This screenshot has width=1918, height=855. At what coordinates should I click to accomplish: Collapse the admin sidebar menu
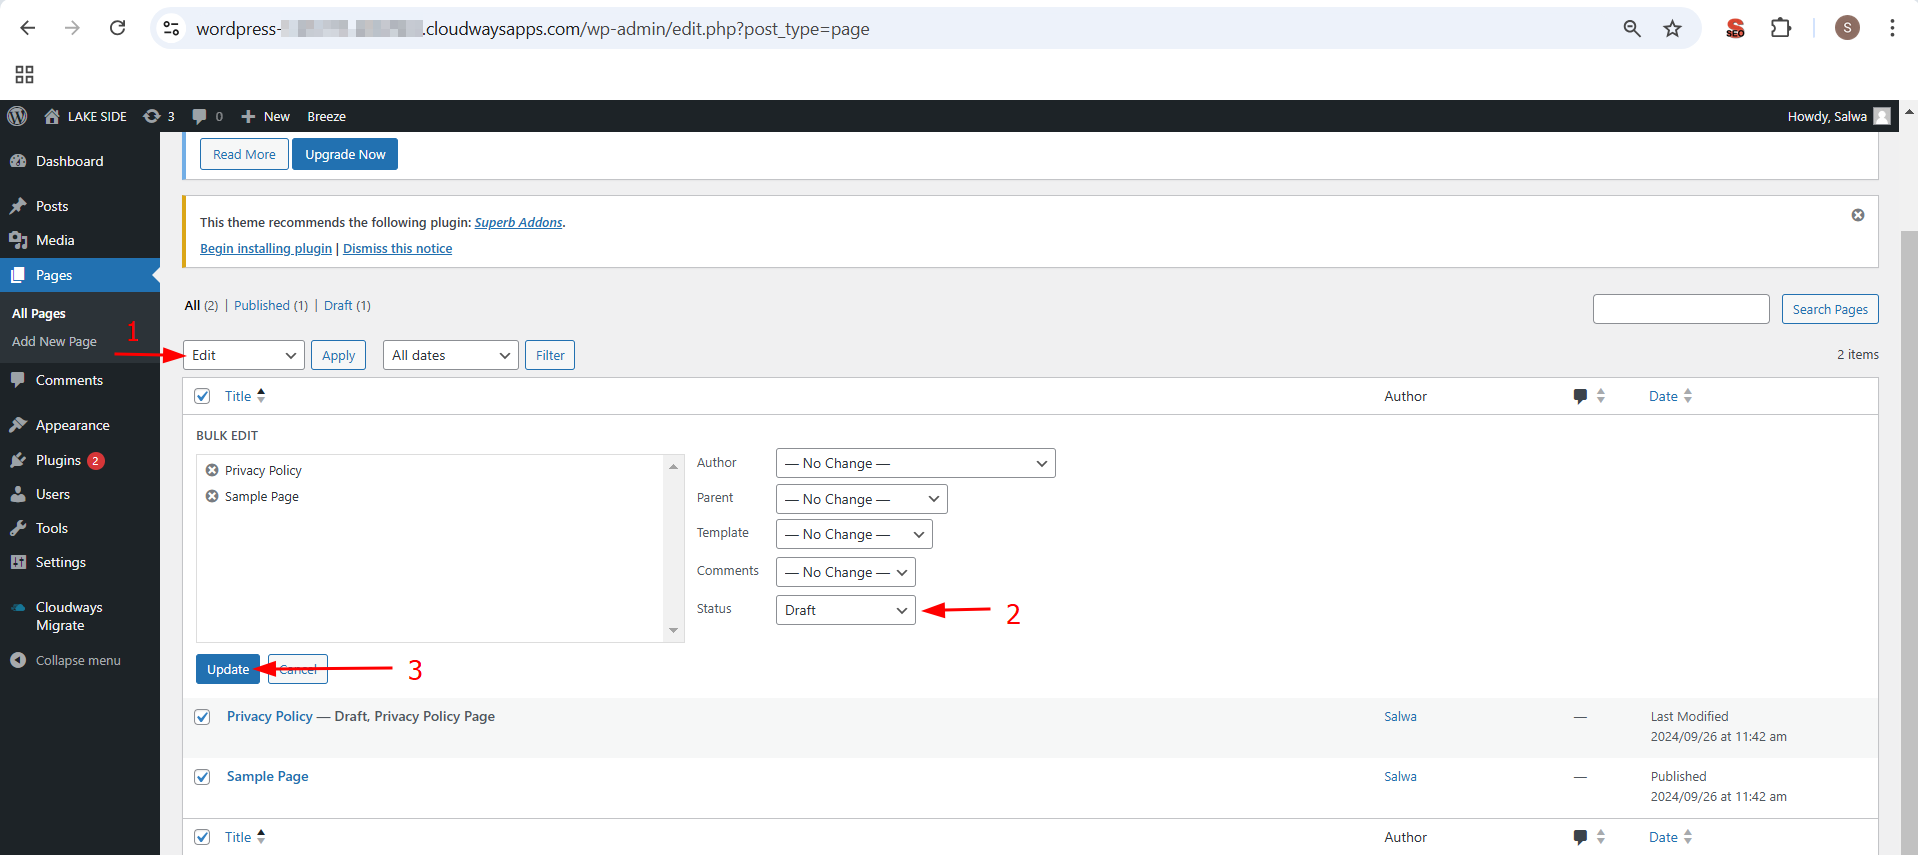(x=66, y=660)
